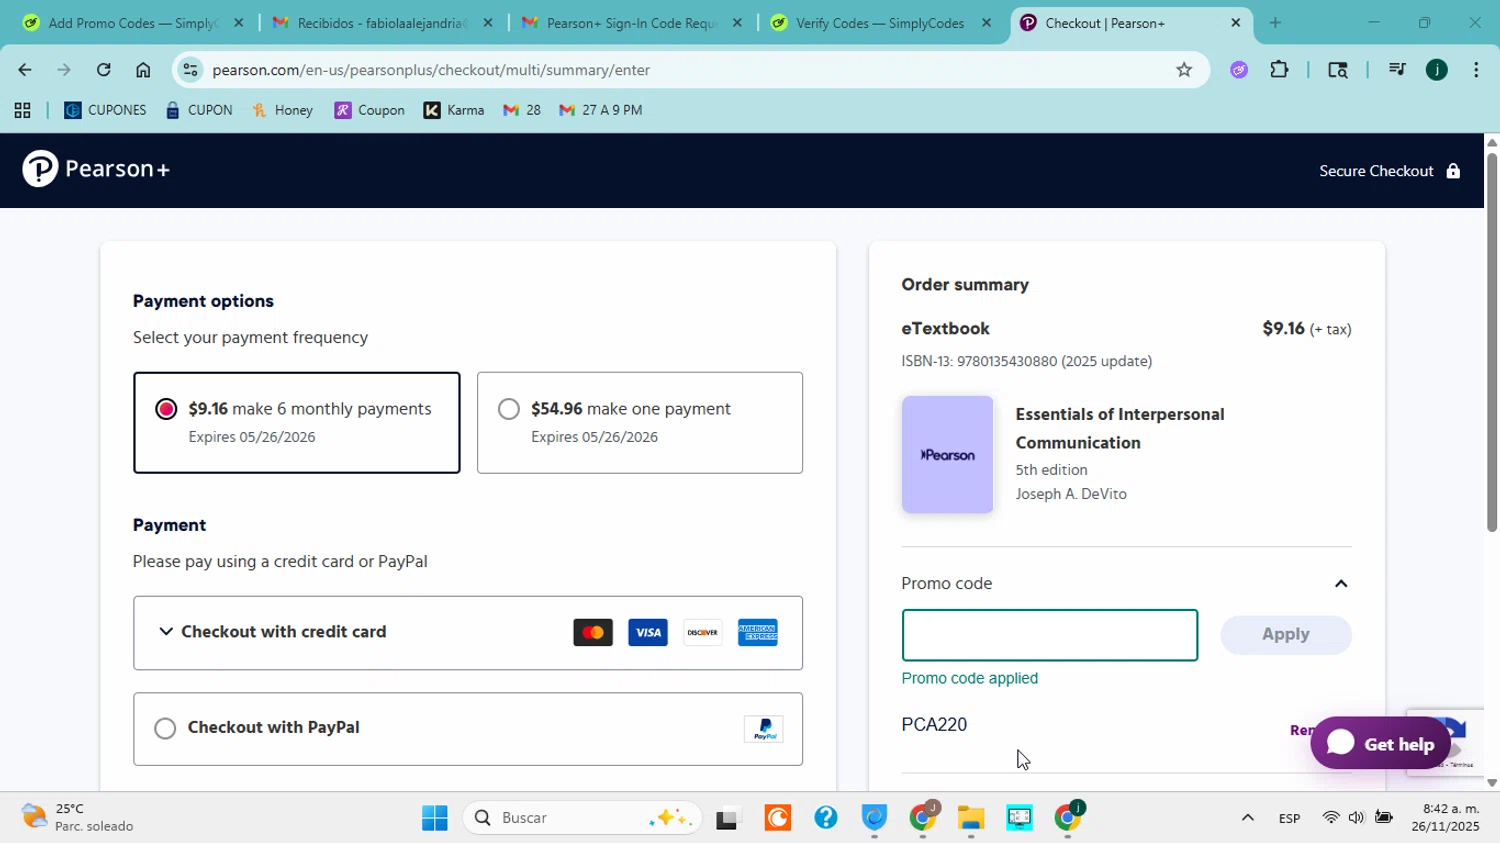Click the browser address bar URL
Viewport: 1500px width, 843px height.
pos(431,70)
